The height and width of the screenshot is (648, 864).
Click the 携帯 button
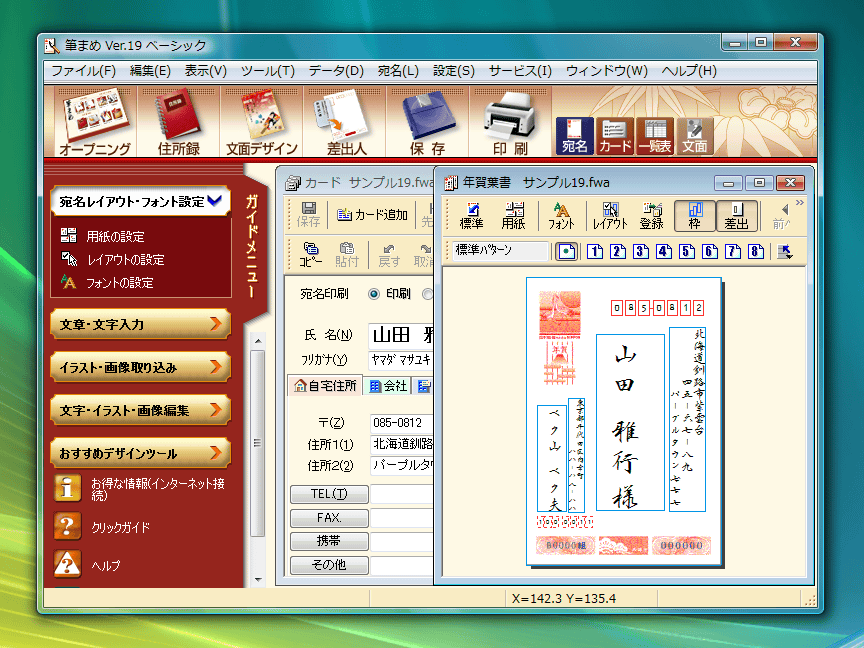tap(329, 541)
